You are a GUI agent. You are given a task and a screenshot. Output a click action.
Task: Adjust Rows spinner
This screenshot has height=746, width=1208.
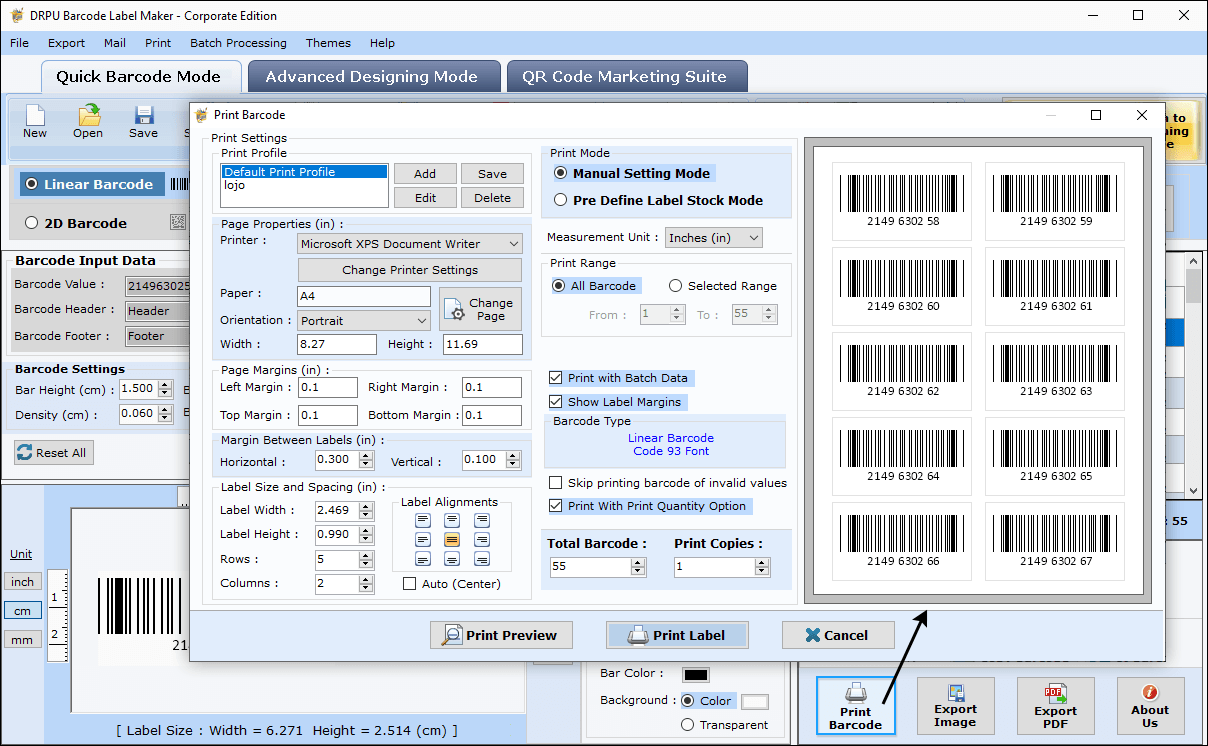(x=366, y=559)
